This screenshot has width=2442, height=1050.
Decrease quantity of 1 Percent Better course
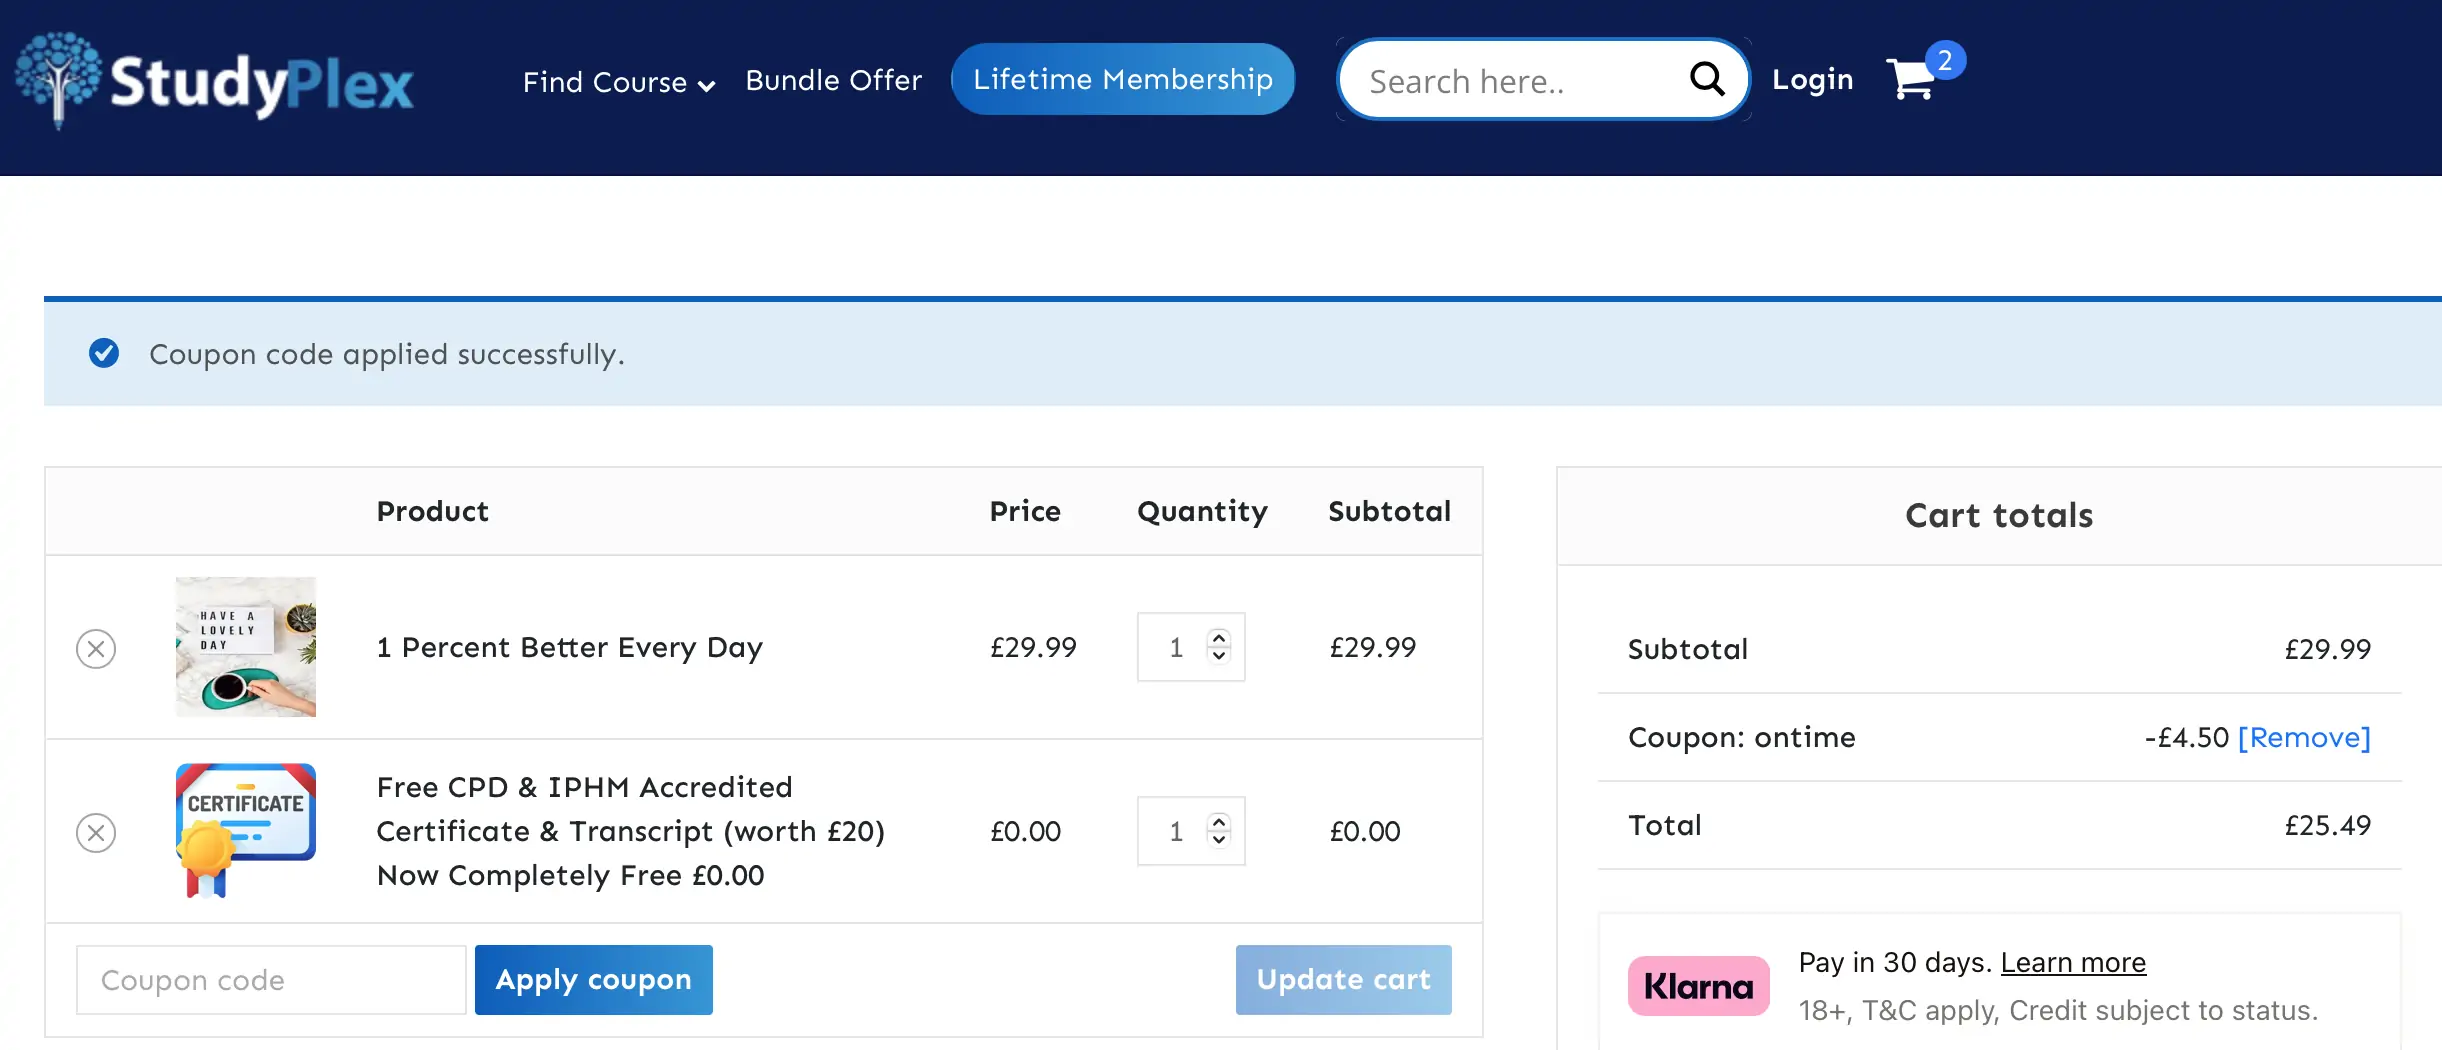(x=1218, y=657)
